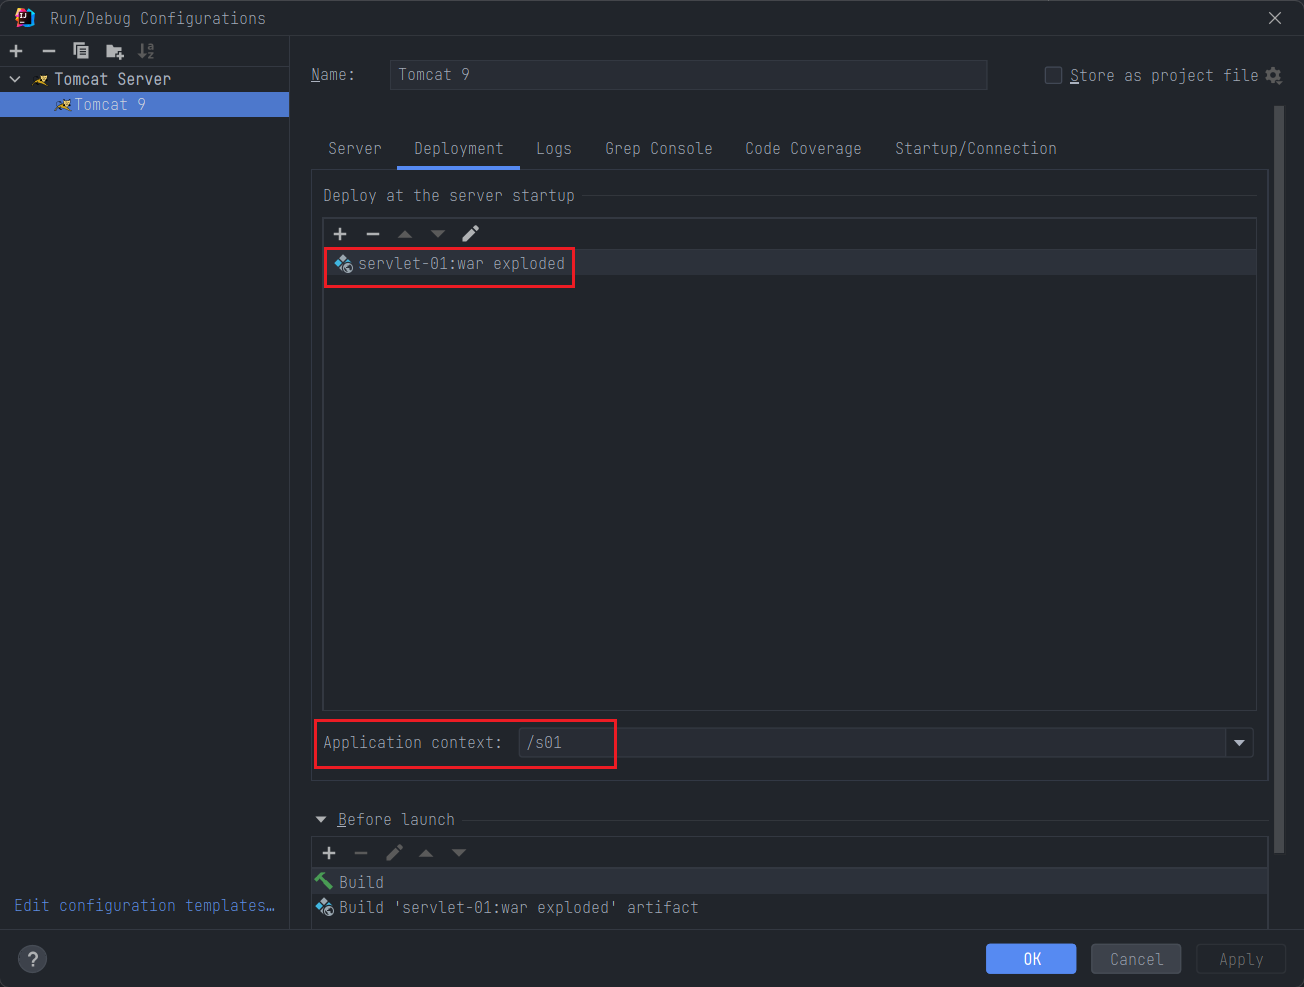Move deployment artifact down
The image size is (1304, 987).
pos(438,234)
